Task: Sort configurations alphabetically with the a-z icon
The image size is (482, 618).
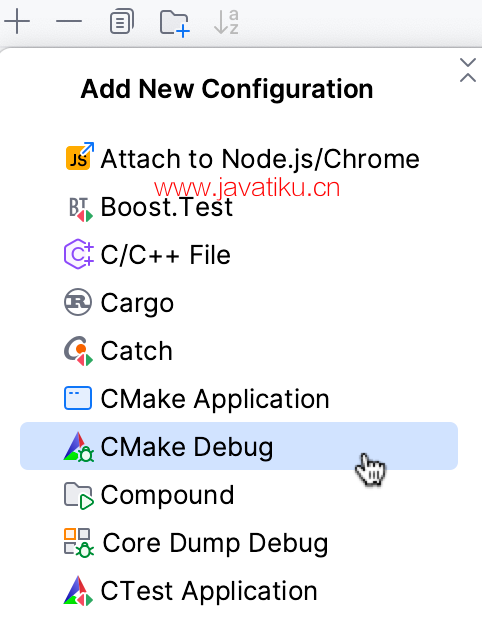Action: (x=226, y=22)
